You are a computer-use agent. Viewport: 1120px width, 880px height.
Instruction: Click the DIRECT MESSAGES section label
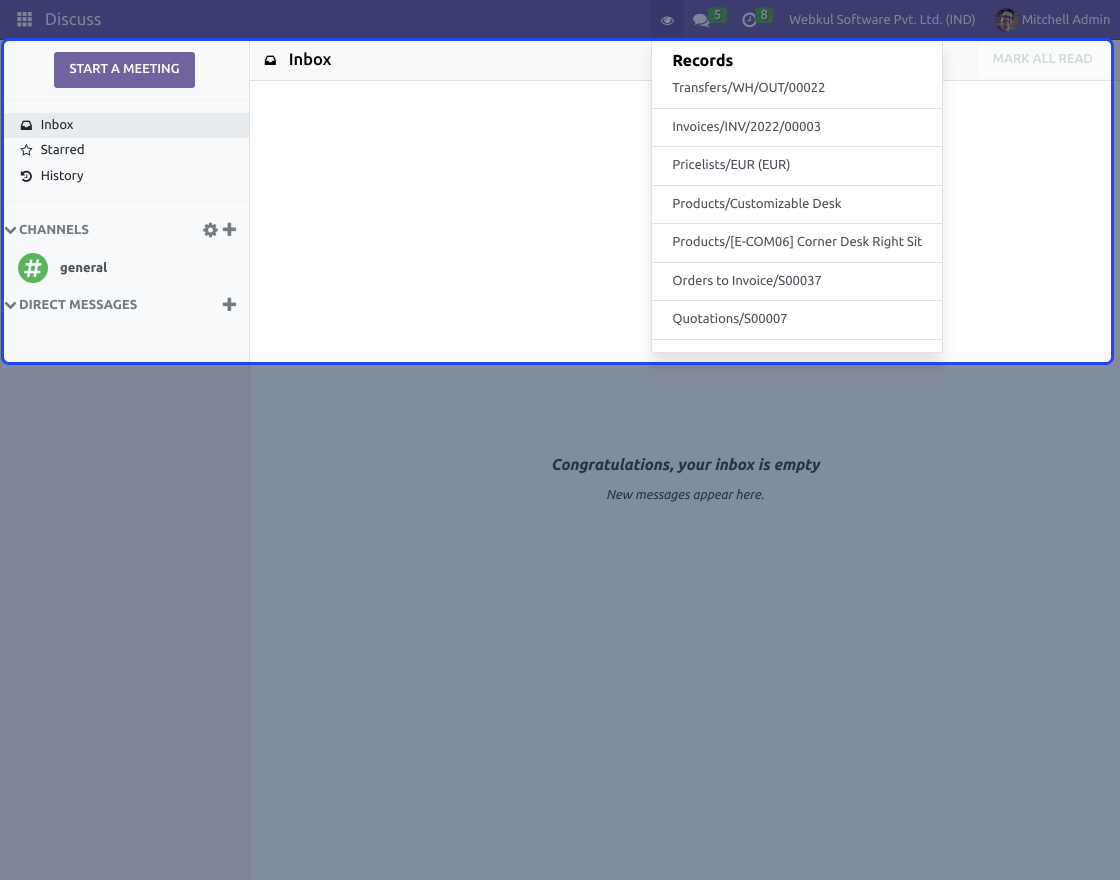pyautogui.click(x=78, y=305)
